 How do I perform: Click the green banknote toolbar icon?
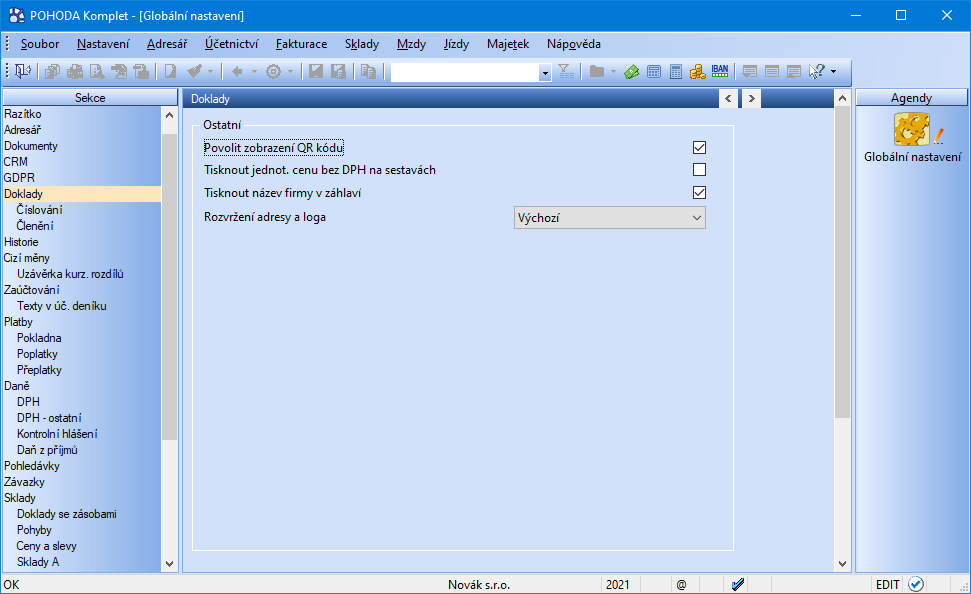(x=632, y=72)
